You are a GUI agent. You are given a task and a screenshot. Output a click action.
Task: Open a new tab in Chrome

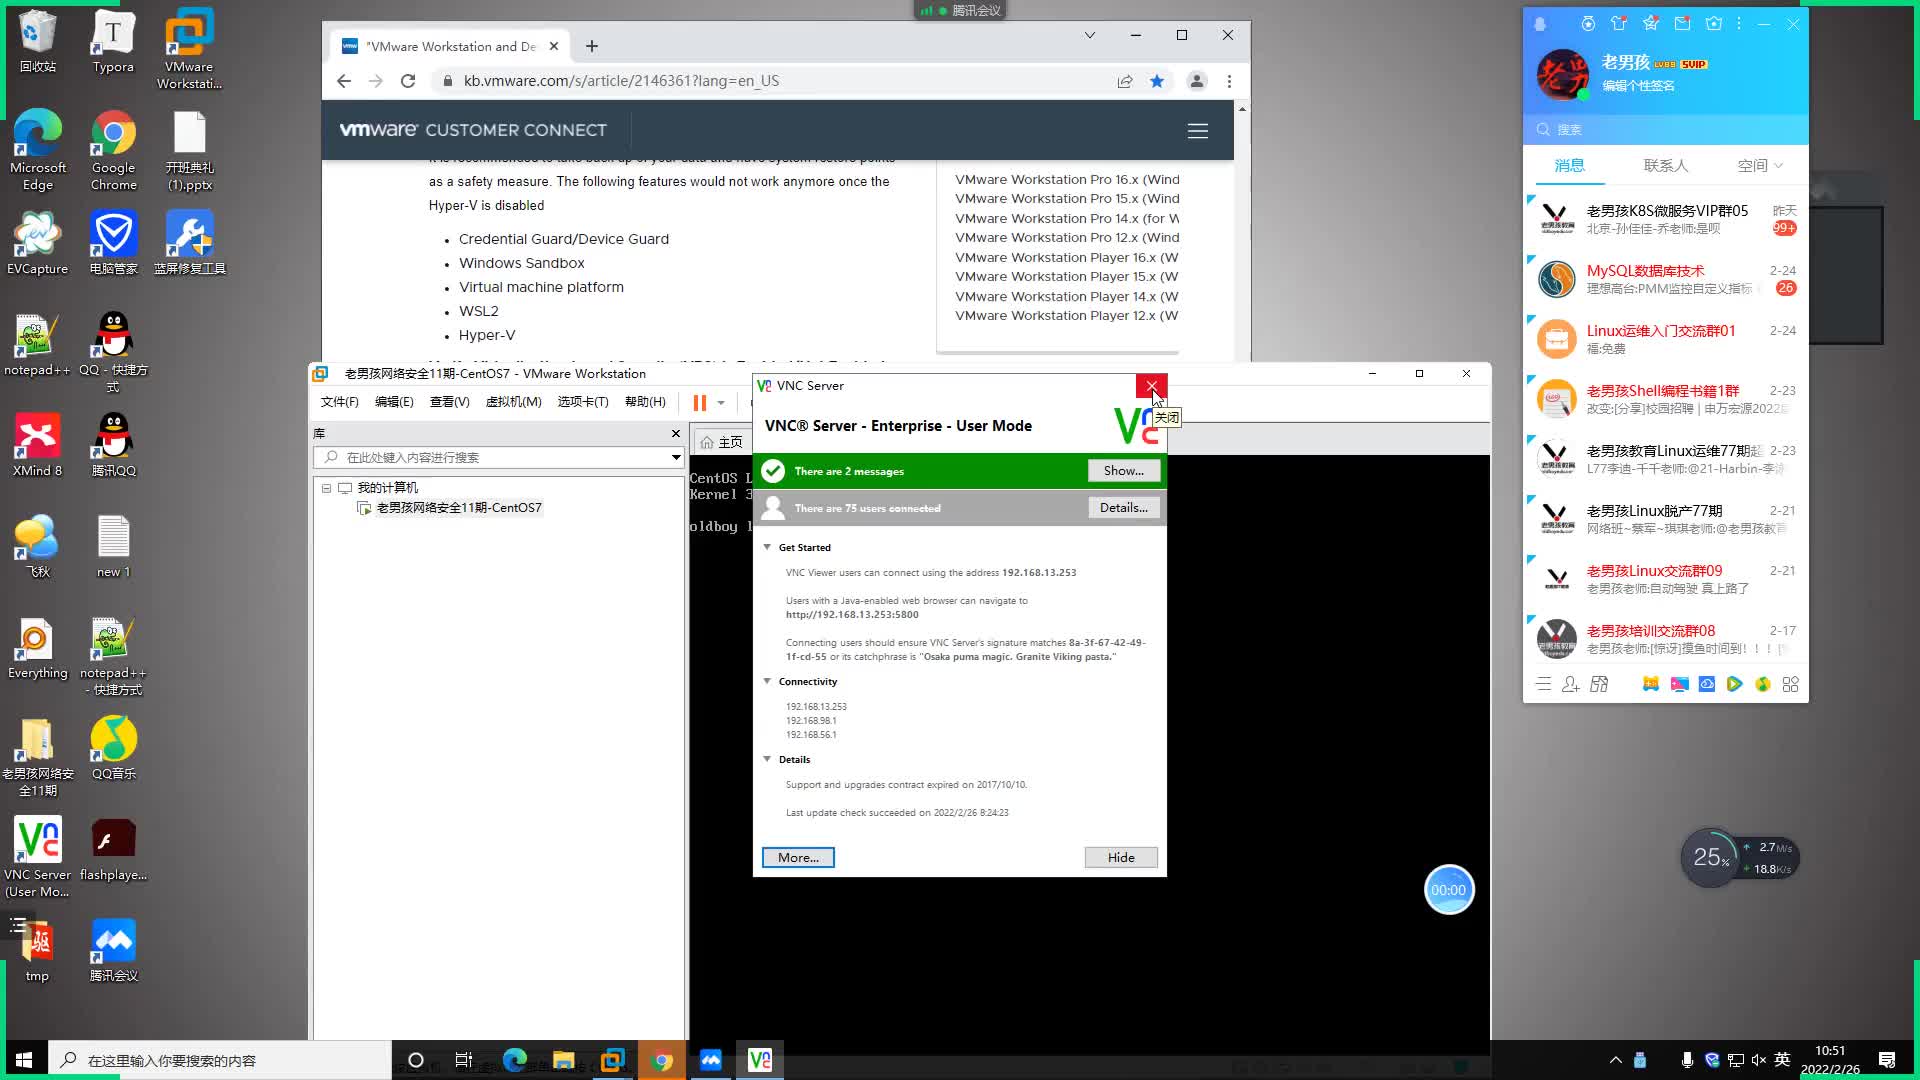pos(592,46)
